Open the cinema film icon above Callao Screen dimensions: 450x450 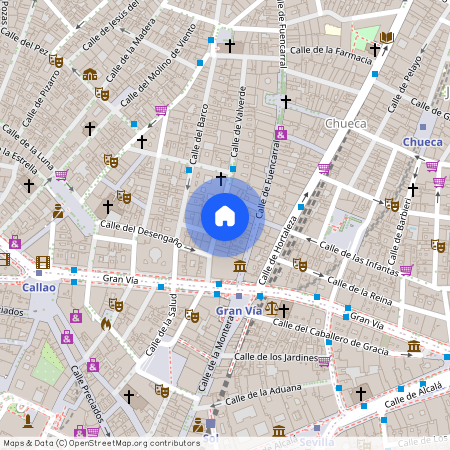(x=43, y=262)
